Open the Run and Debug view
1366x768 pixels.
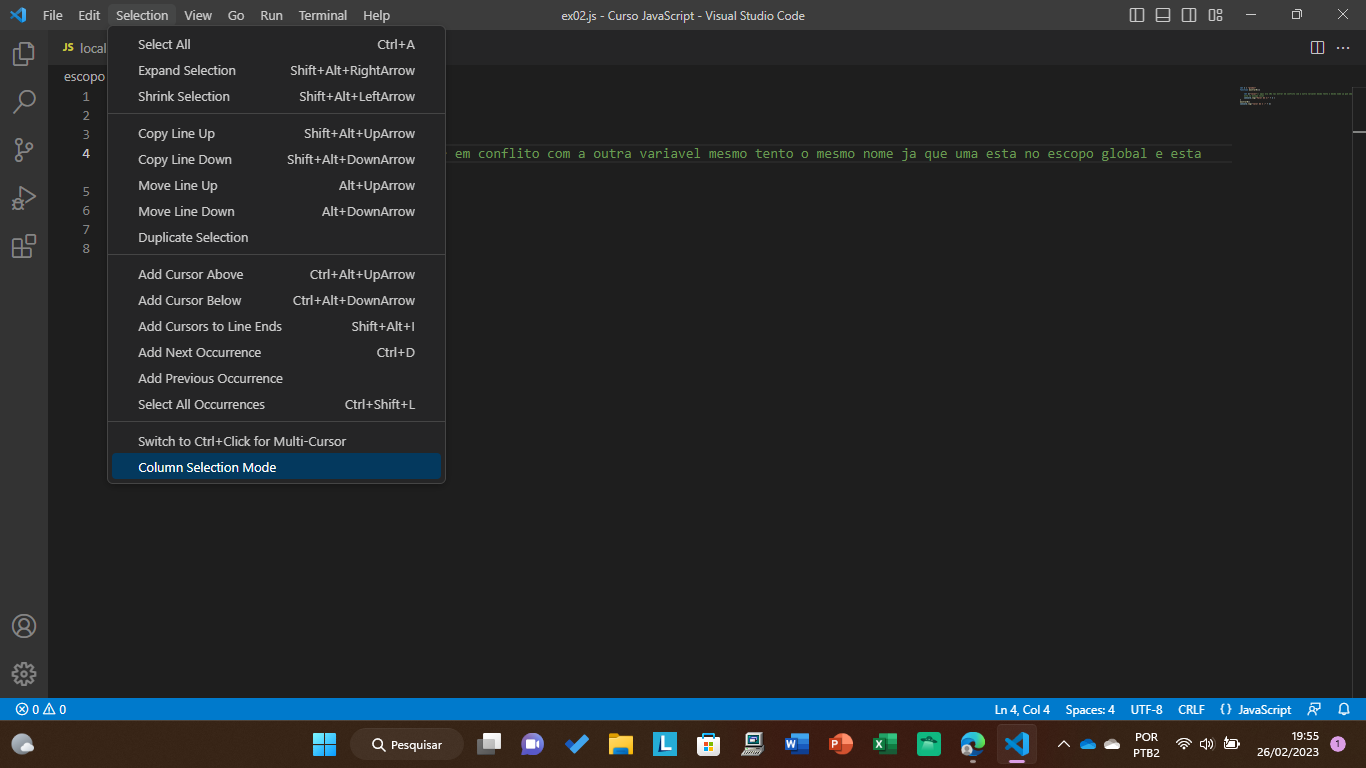(x=24, y=198)
